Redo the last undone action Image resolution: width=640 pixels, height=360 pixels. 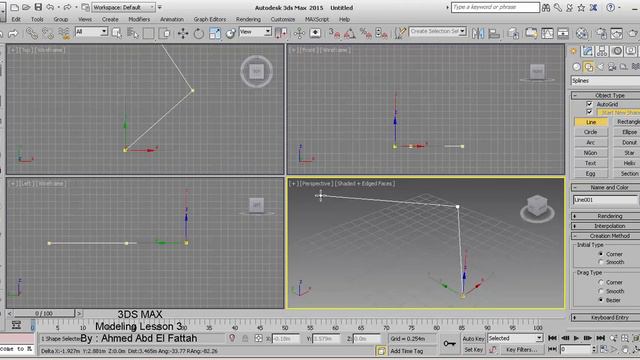point(67,7)
